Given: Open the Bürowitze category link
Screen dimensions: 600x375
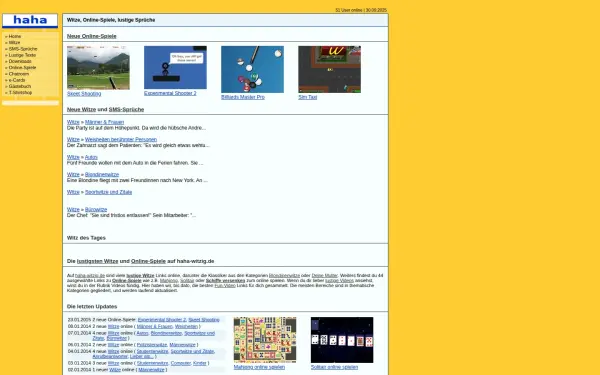Looking at the screenshot, I should [96, 210].
